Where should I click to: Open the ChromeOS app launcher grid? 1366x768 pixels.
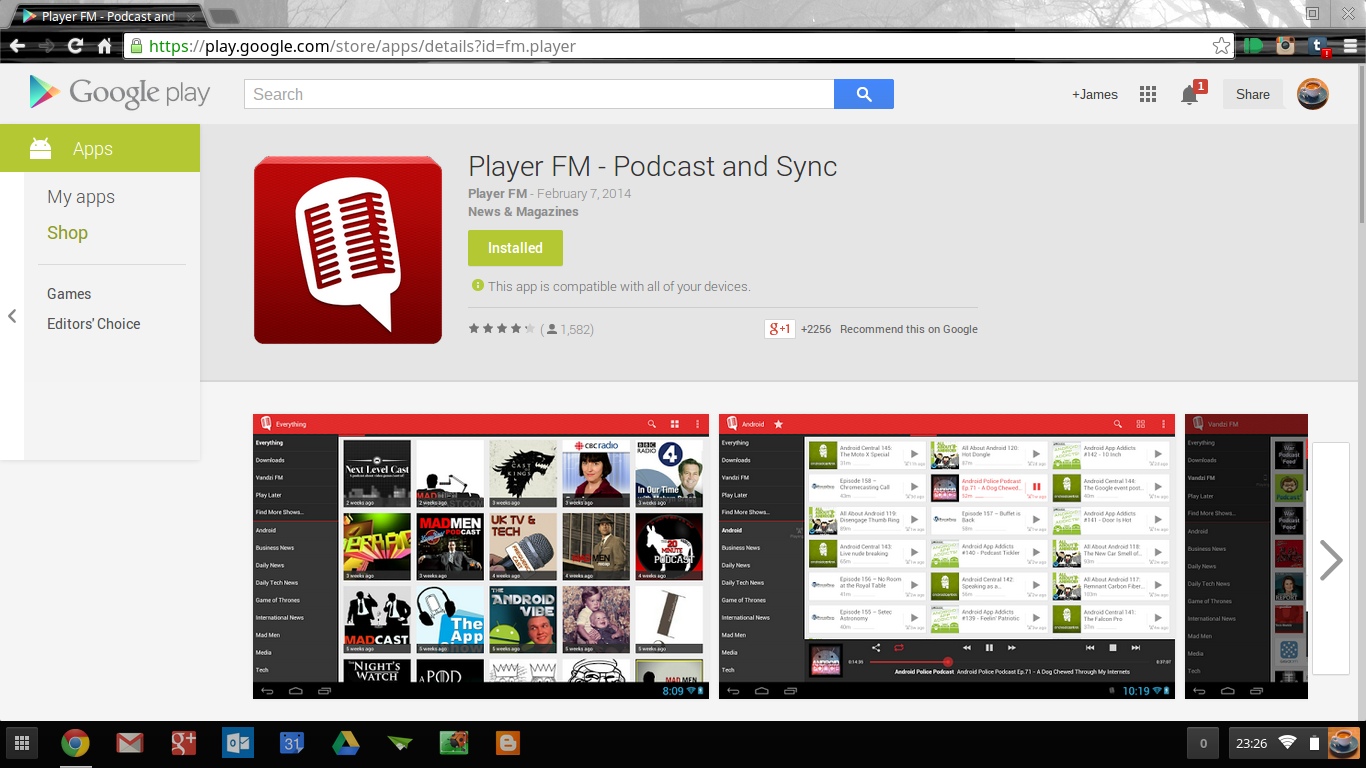[21, 743]
